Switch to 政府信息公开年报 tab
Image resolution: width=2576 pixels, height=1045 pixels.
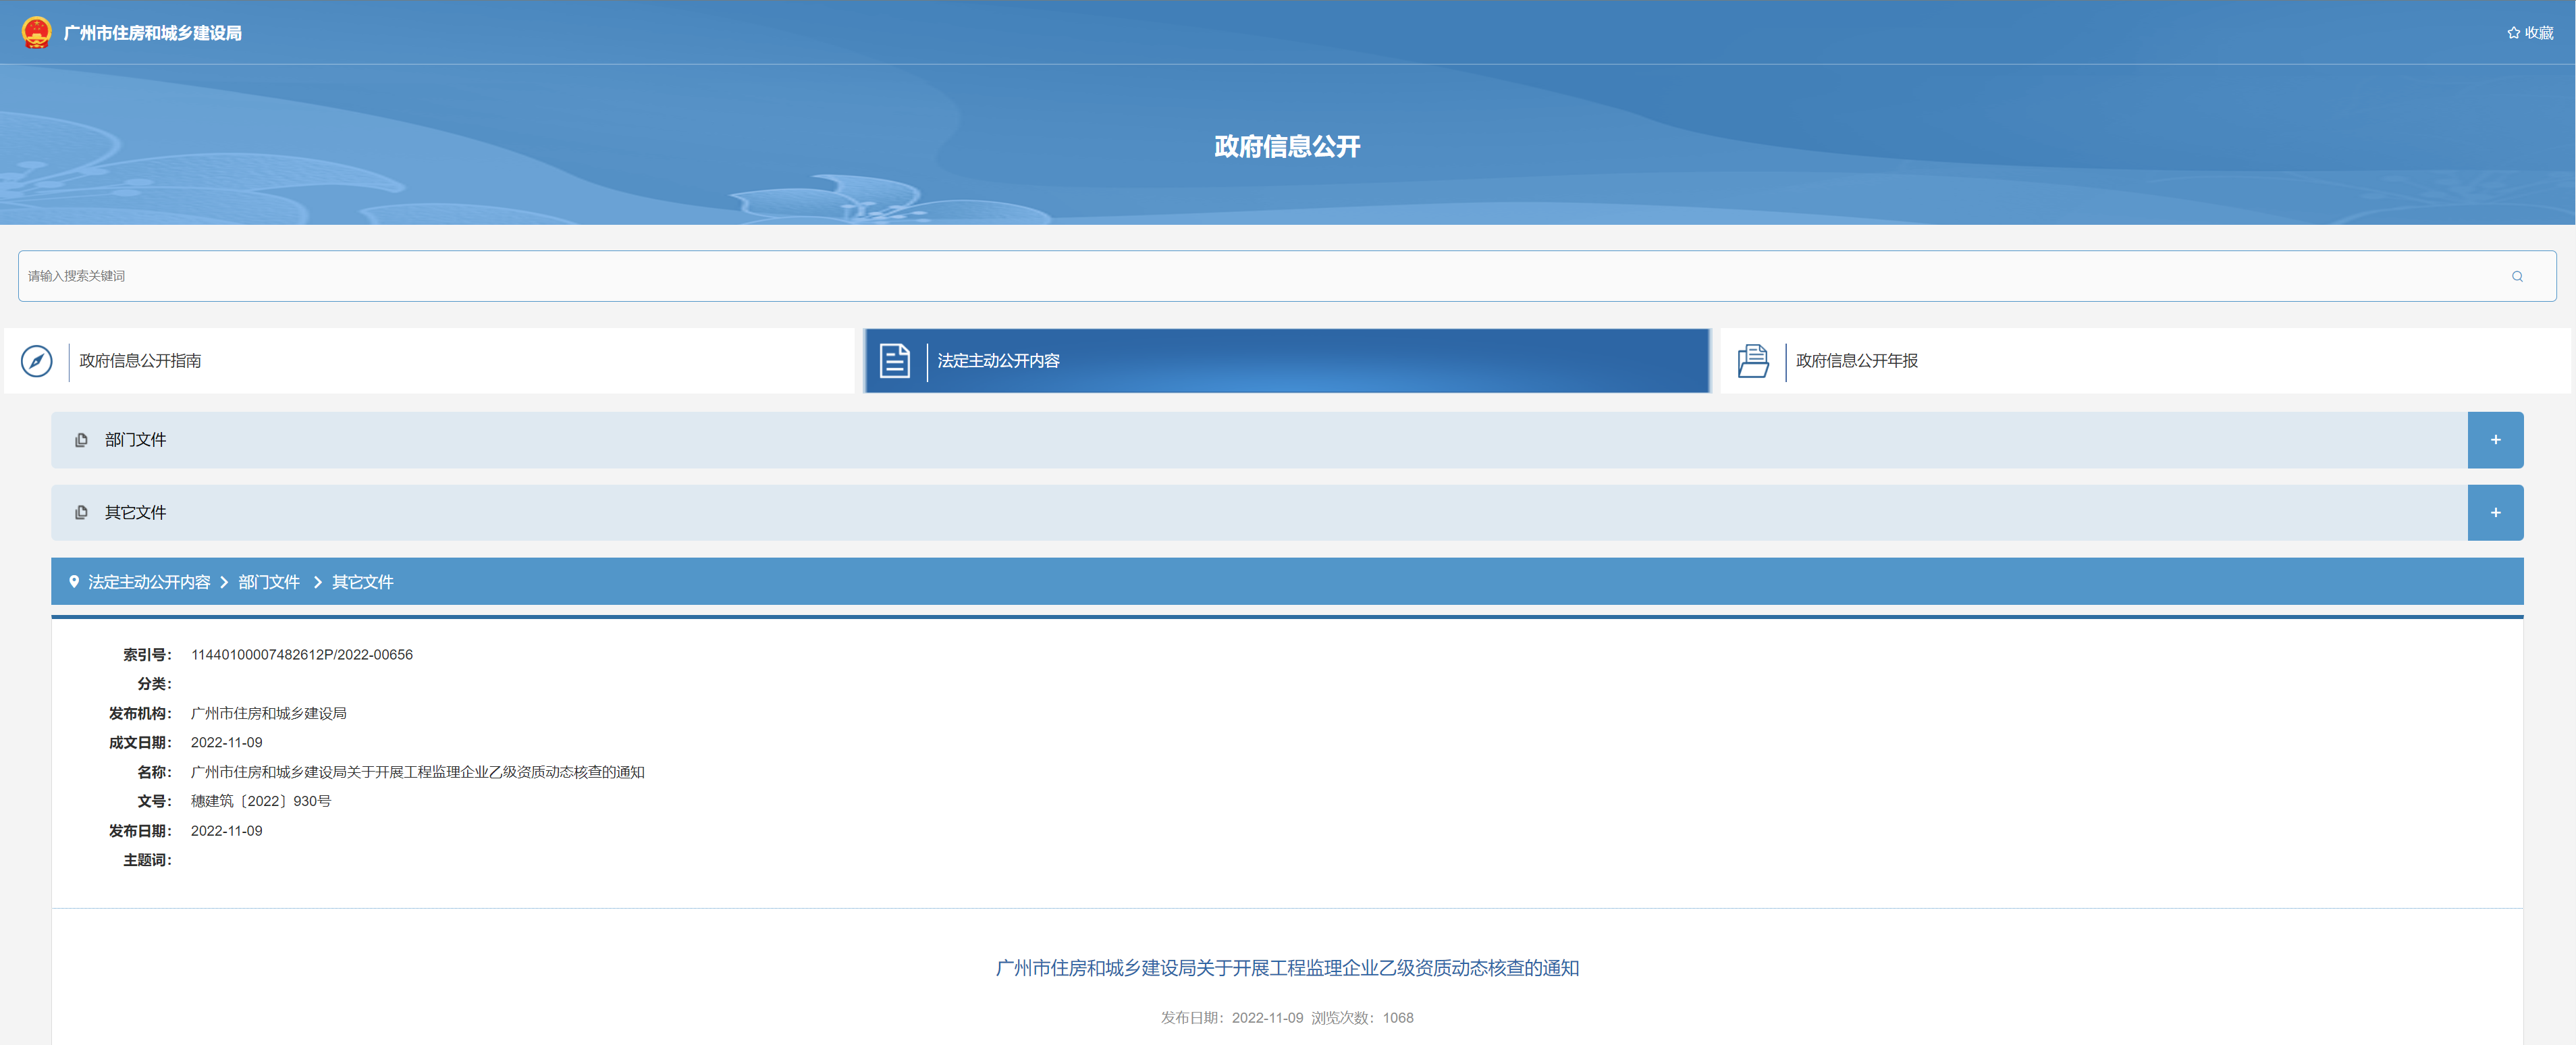[x=1856, y=361]
